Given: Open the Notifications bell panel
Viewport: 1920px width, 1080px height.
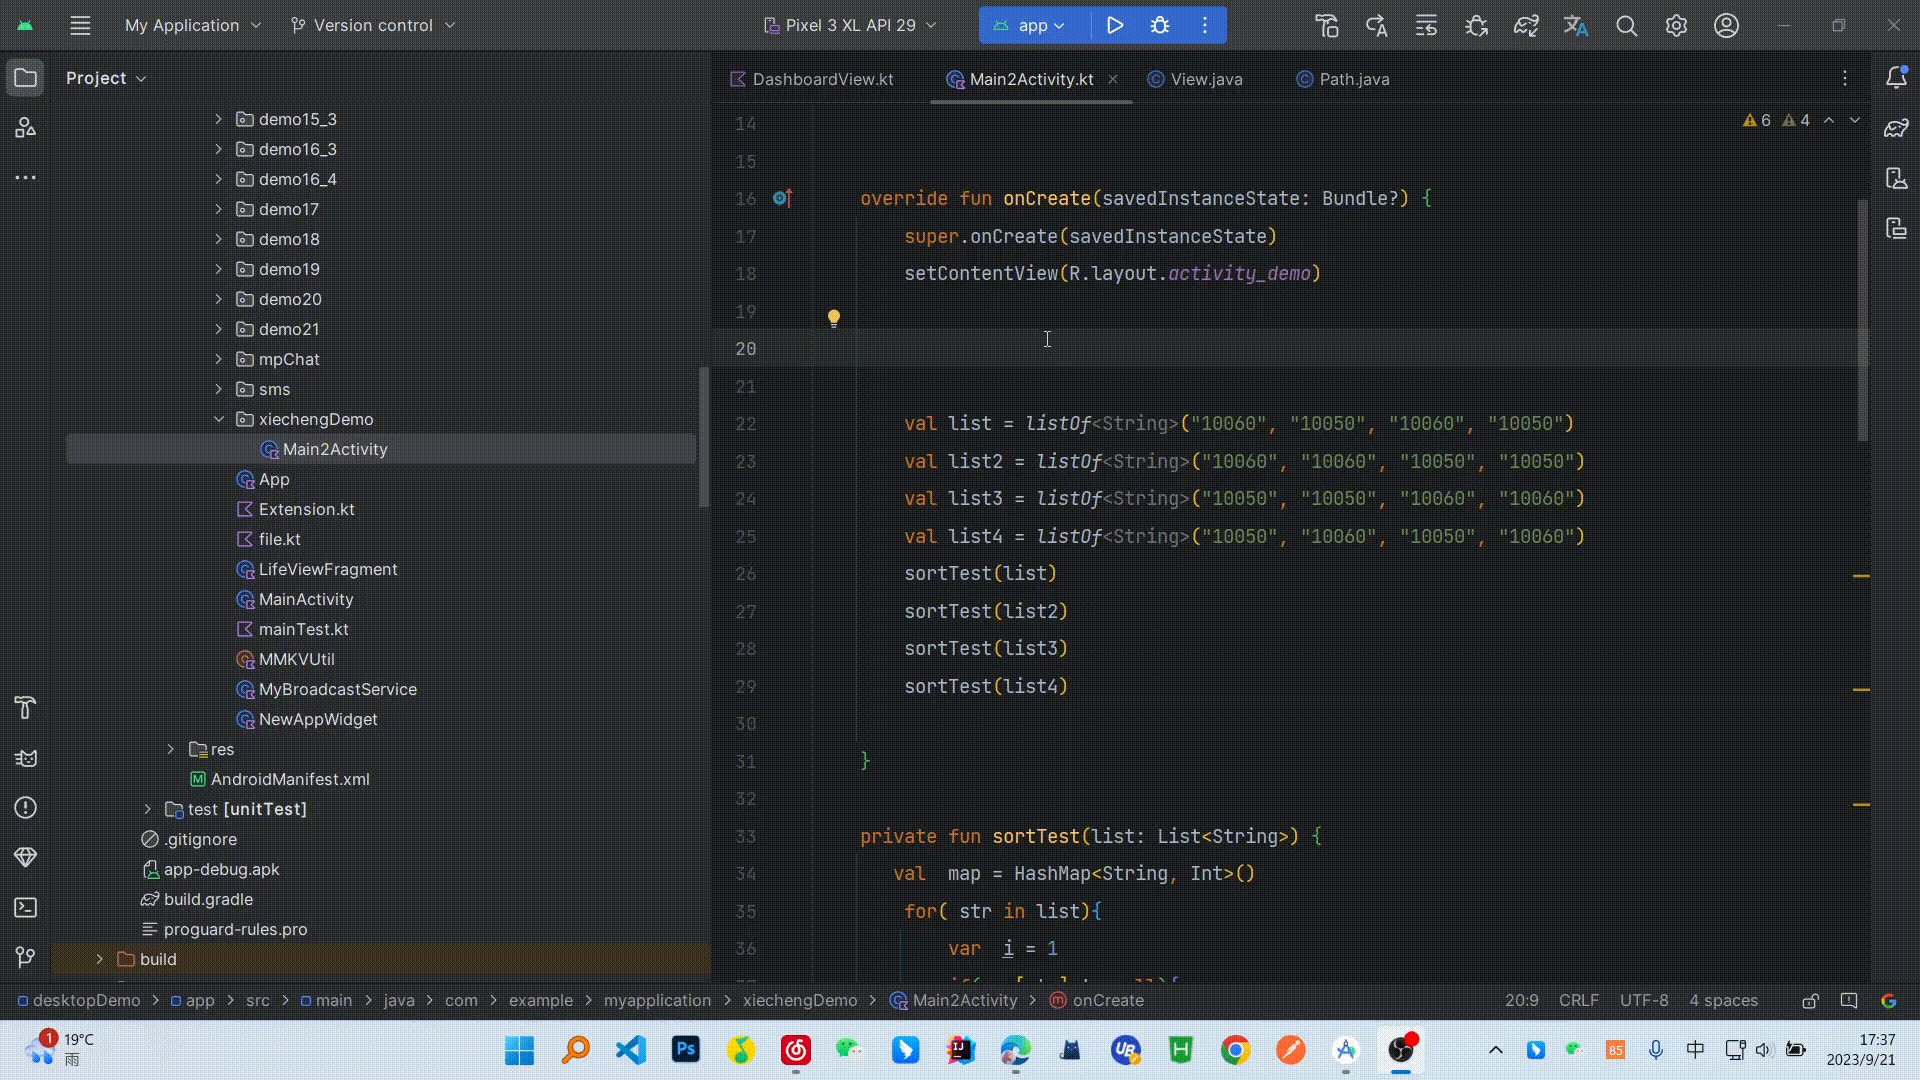Looking at the screenshot, I should (1896, 78).
